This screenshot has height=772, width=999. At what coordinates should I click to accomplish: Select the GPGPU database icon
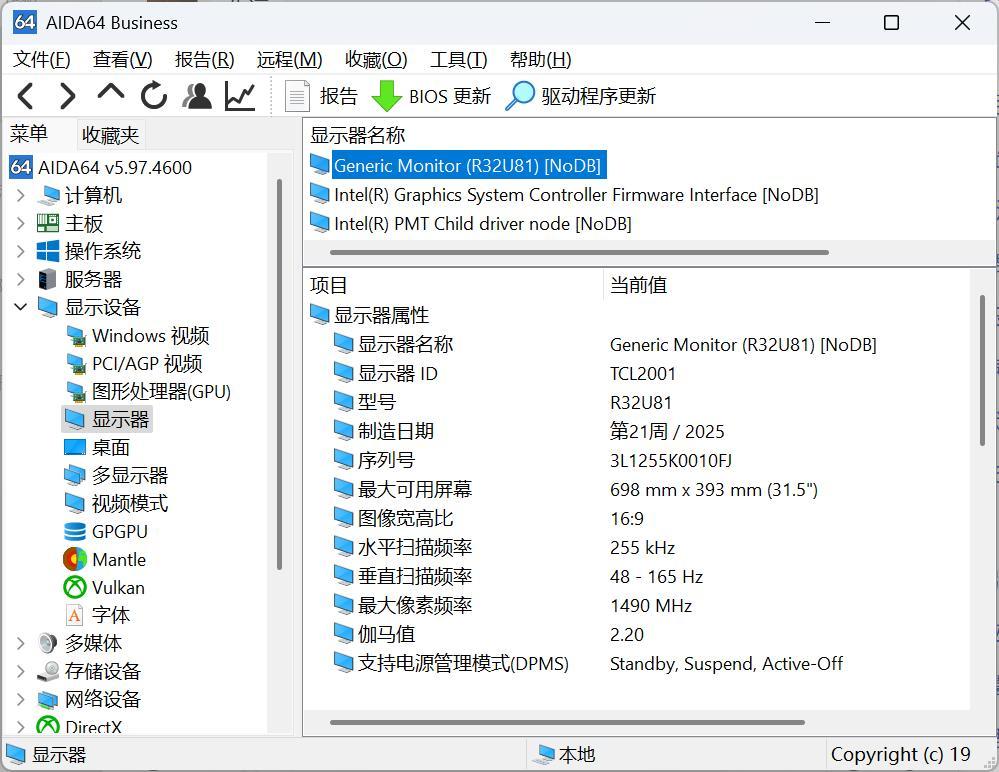(75, 531)
